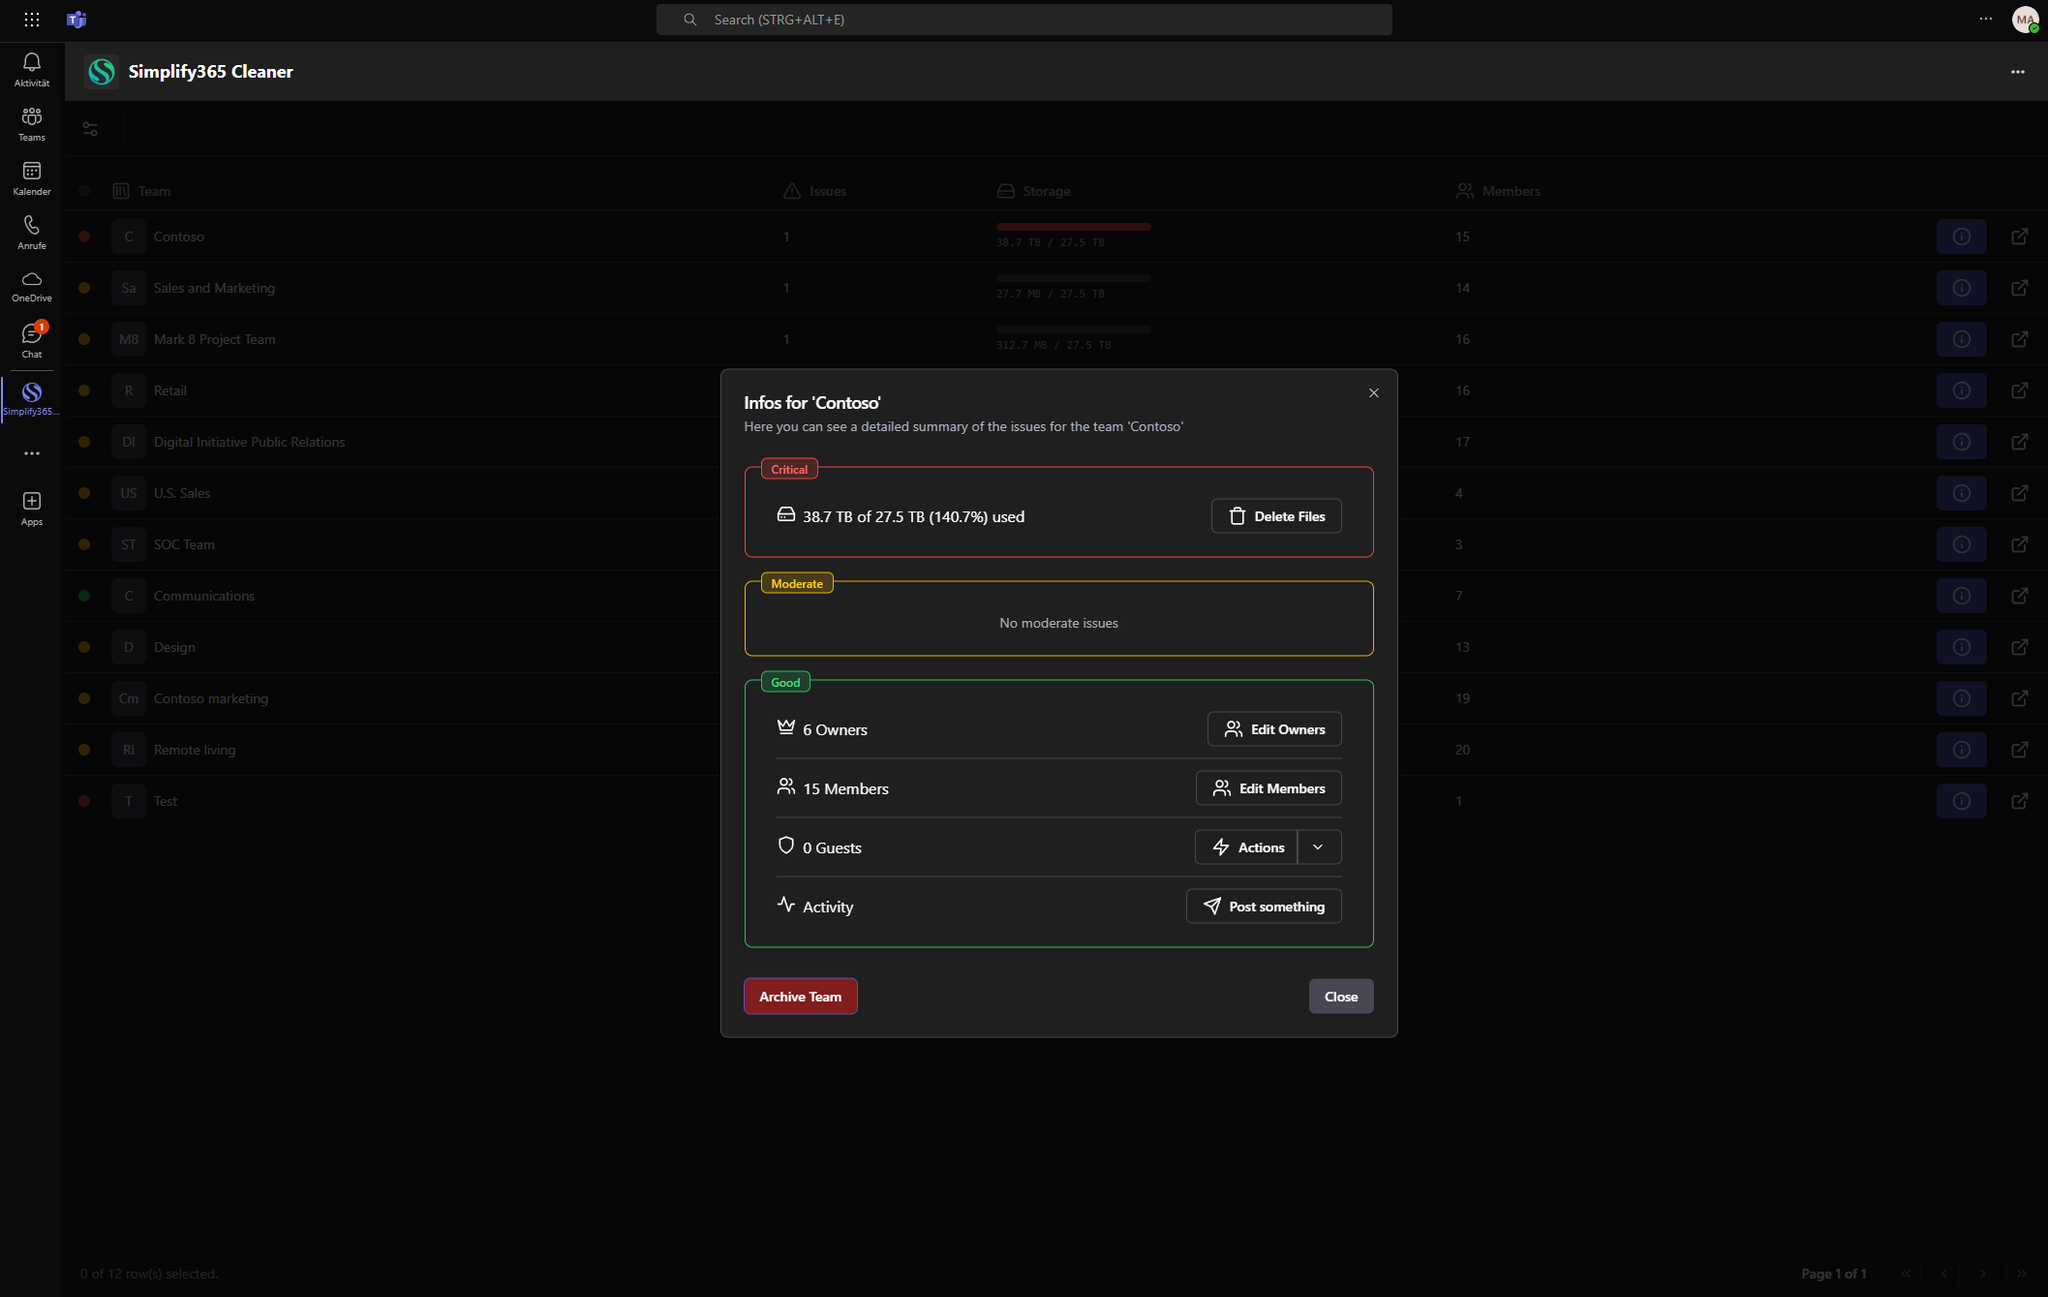Open info icon for Retail row
The width and height of the screenshot is (2048, 1297).
pos(1961,390)
